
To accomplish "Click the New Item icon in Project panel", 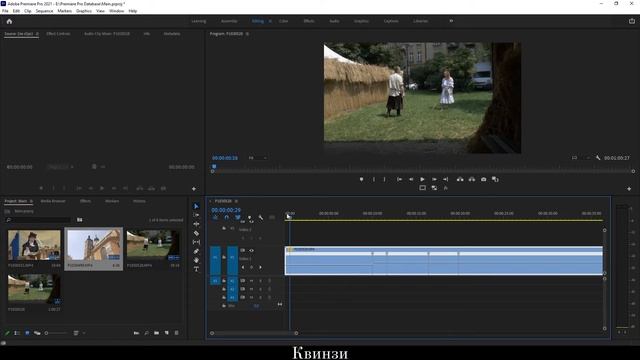I will point(167,333).
